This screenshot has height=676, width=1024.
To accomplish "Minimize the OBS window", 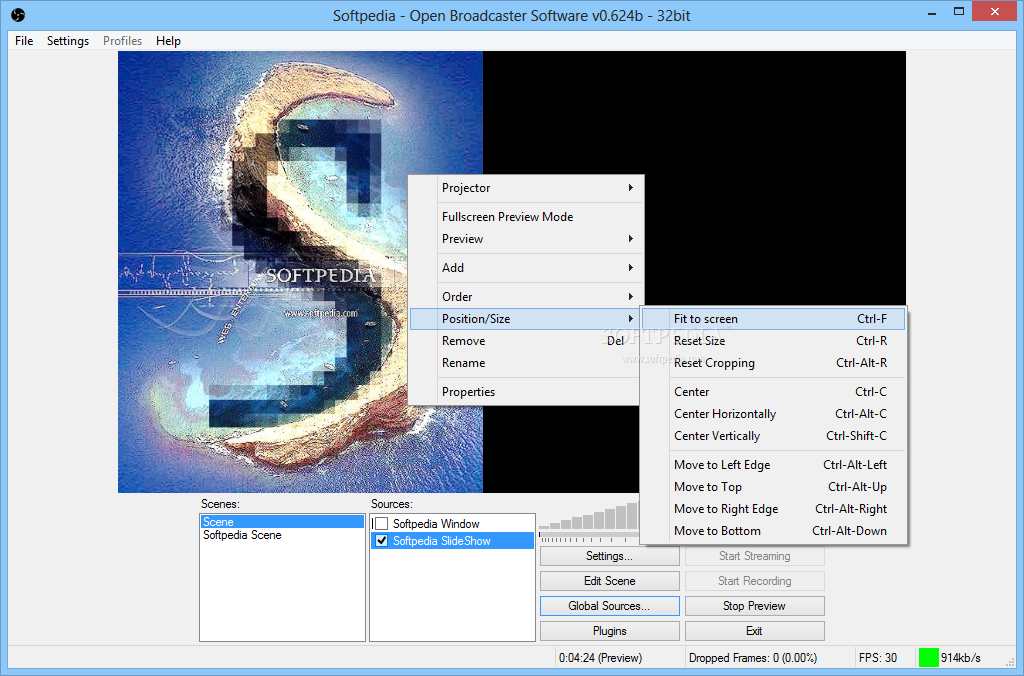I will coord(932,12).
